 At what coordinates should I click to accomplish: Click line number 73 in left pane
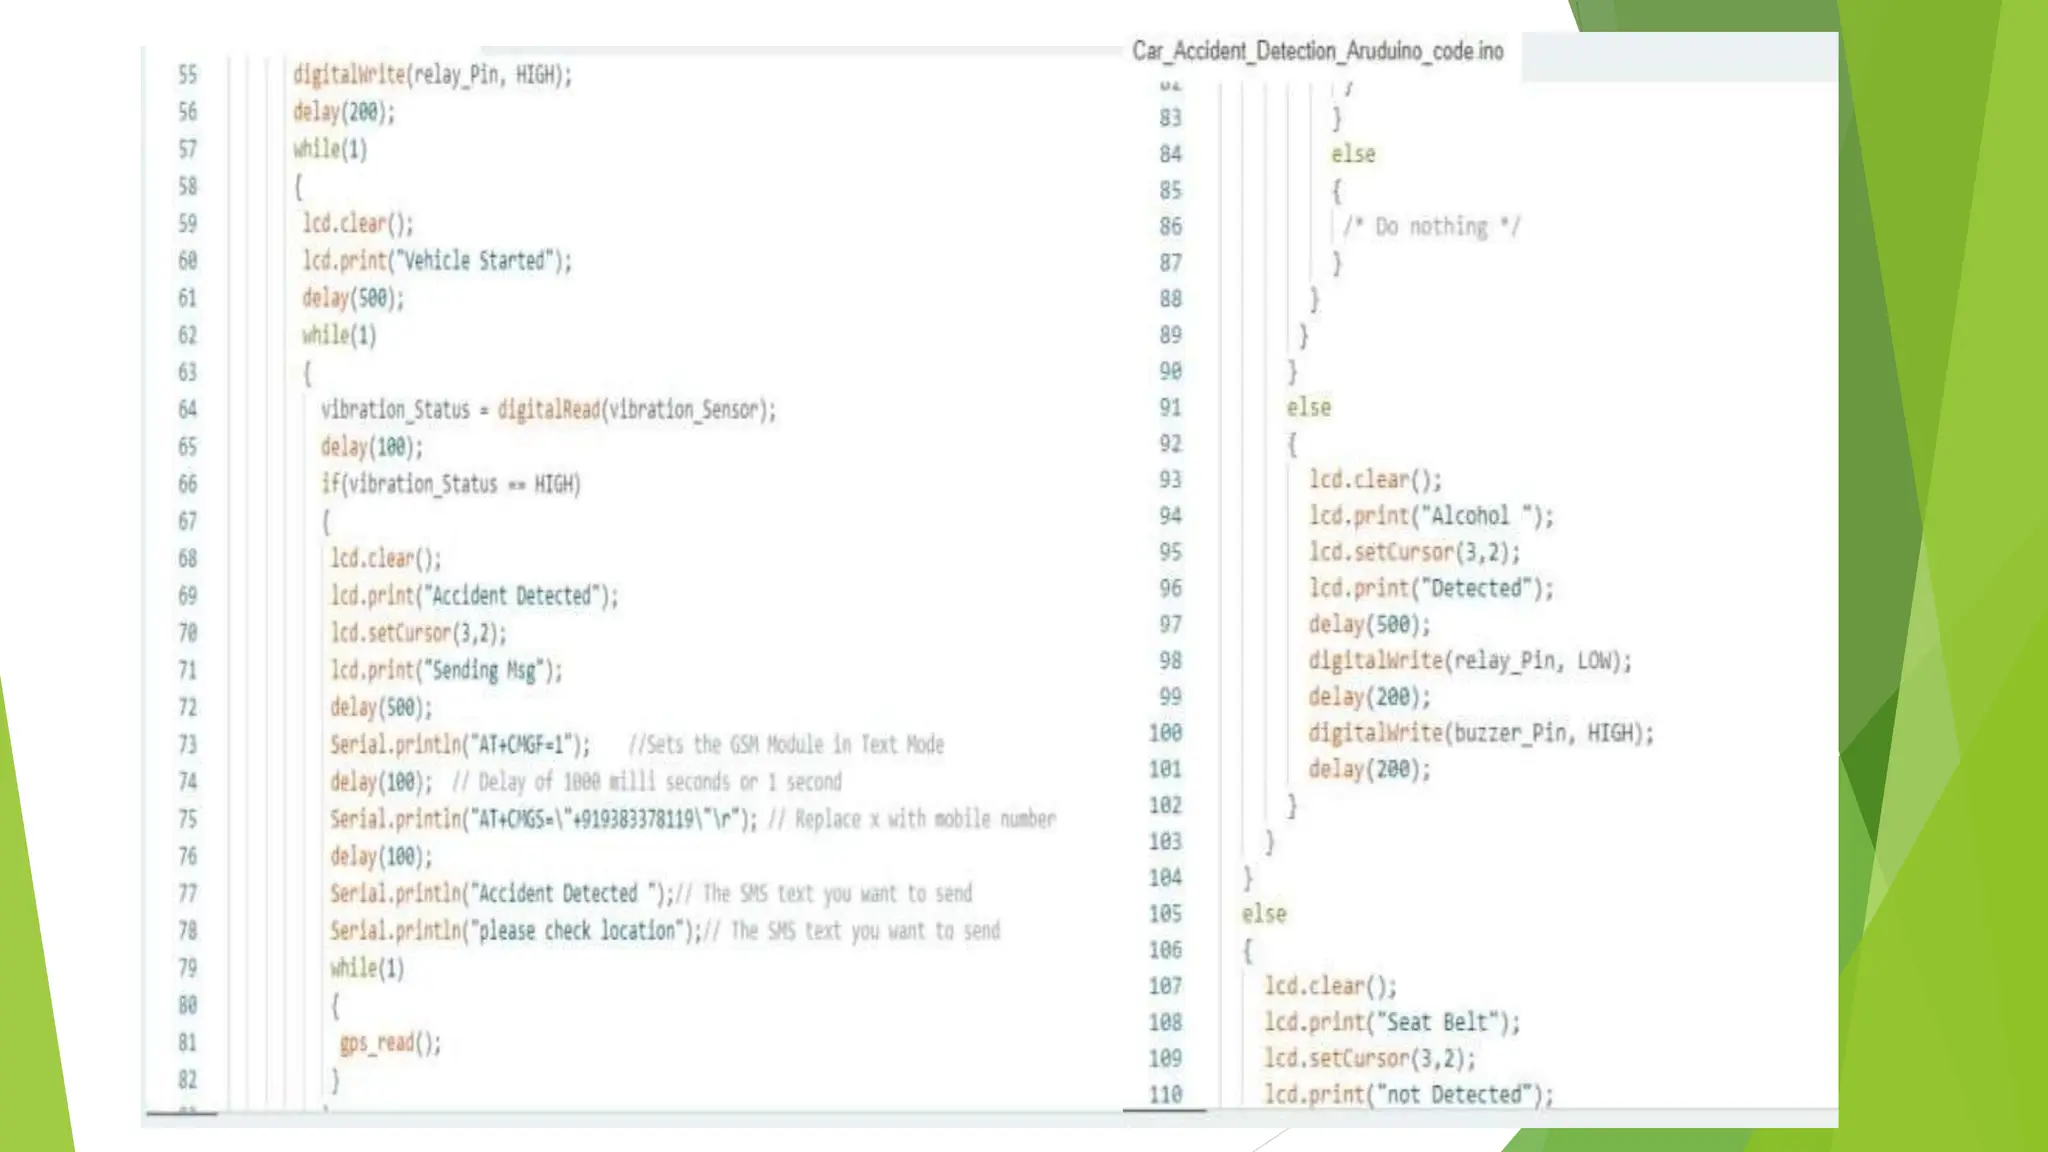[x=187, y=745]
